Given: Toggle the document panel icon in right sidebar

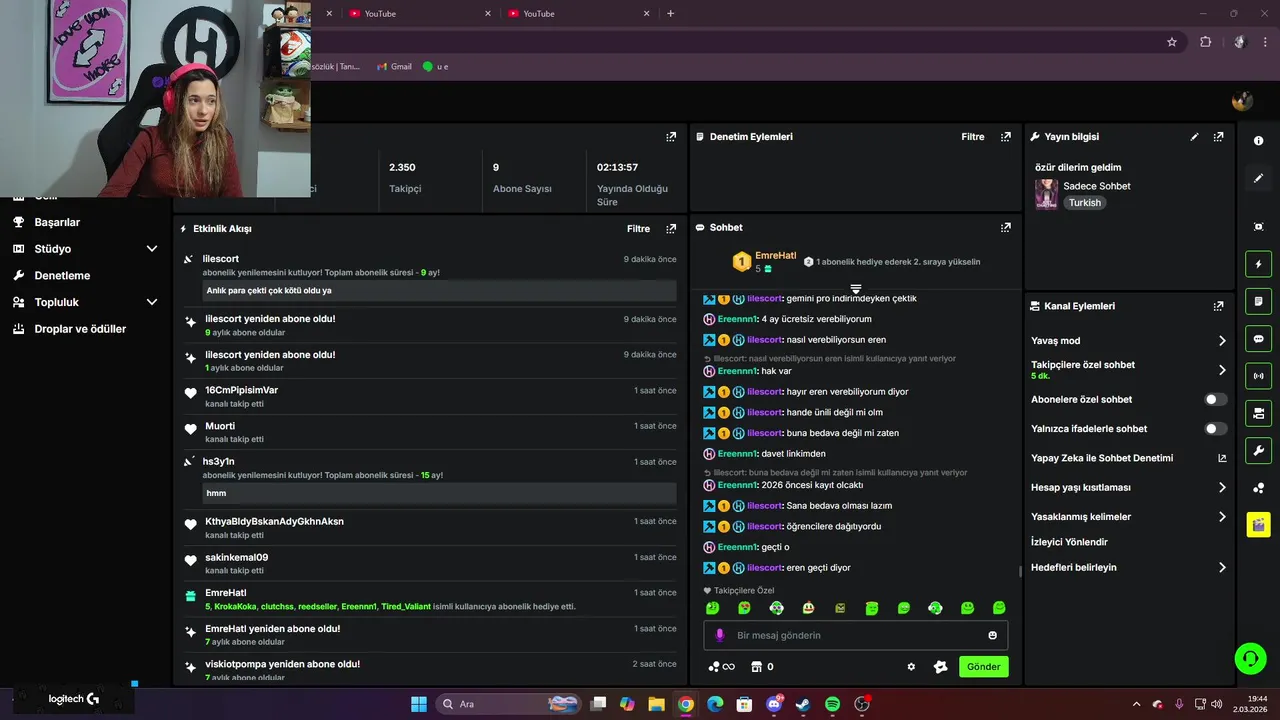Looking at the screenshot, I should tap(1258, 301).
